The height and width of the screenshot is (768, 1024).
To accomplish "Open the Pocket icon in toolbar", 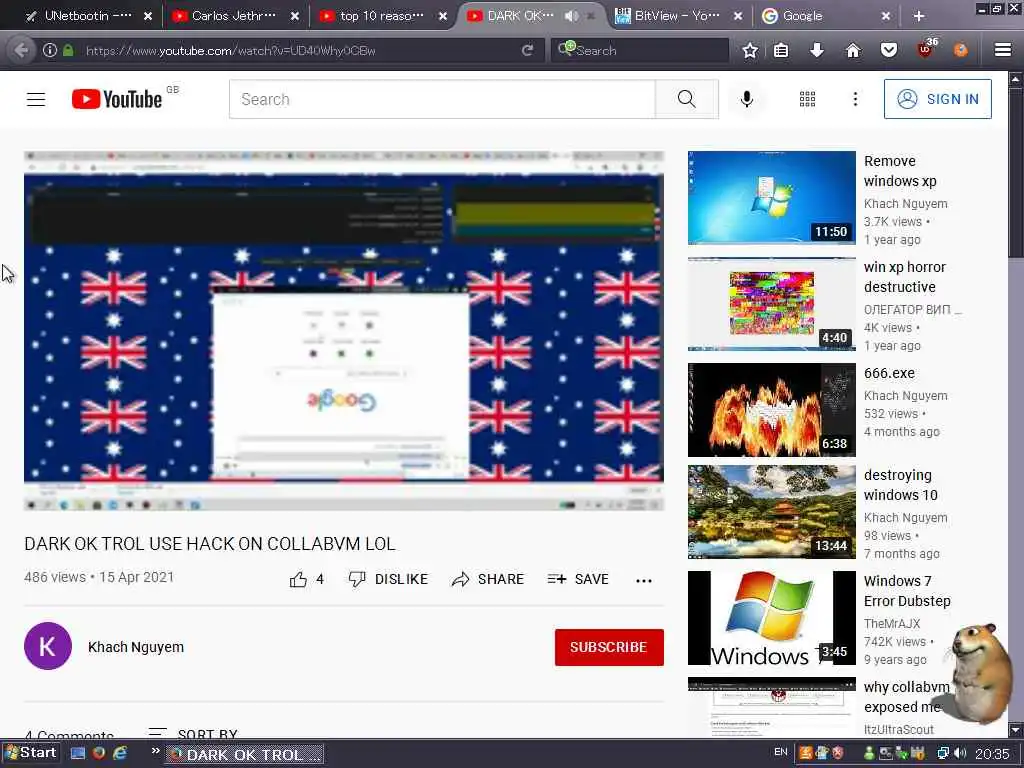I will pos(889,50).
